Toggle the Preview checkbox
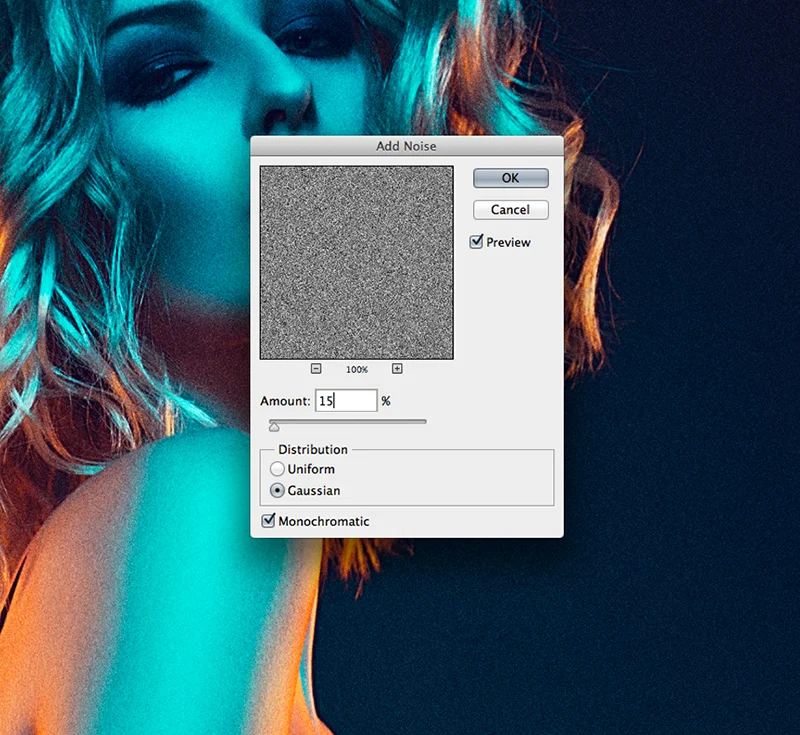Image resolution: width=800 pixels, height=735 pixels. click(476, 241)
